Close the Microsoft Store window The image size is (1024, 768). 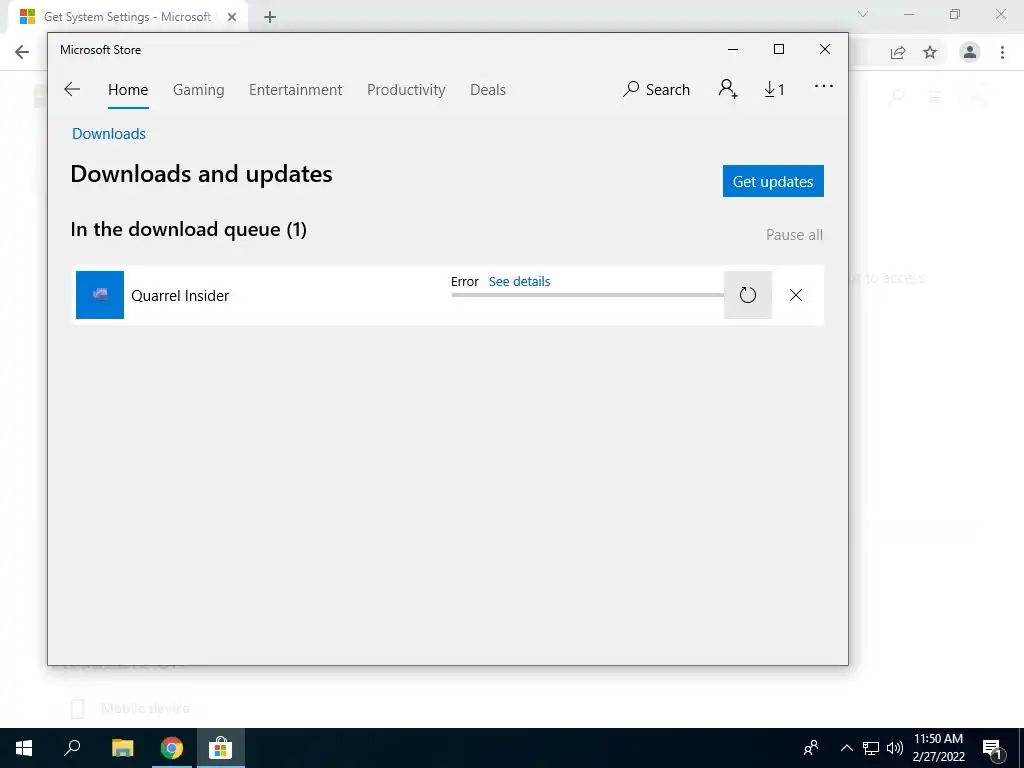[x=825, y=49]
